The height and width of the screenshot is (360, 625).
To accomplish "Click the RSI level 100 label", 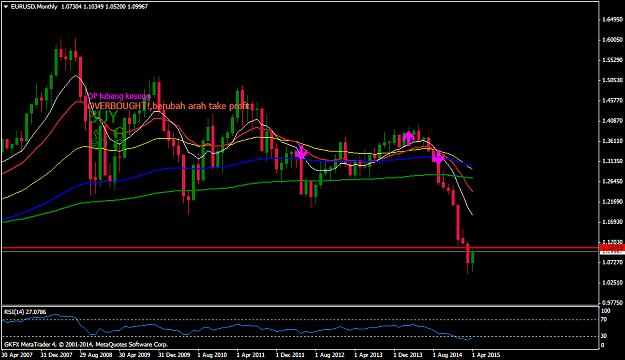I will point(605,311).
